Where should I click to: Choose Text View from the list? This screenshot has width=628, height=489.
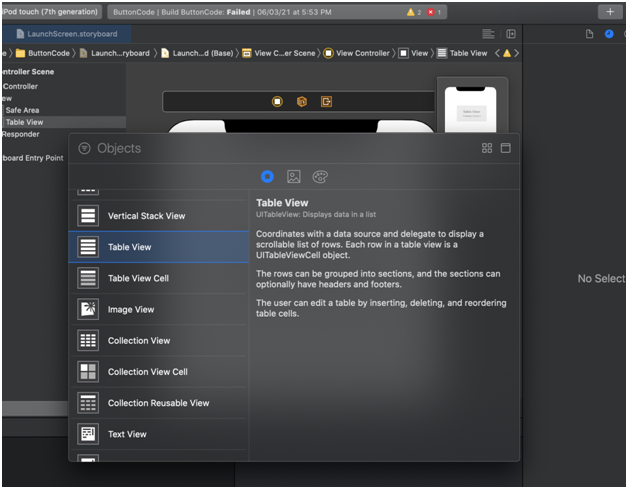[x=159, y=435]
